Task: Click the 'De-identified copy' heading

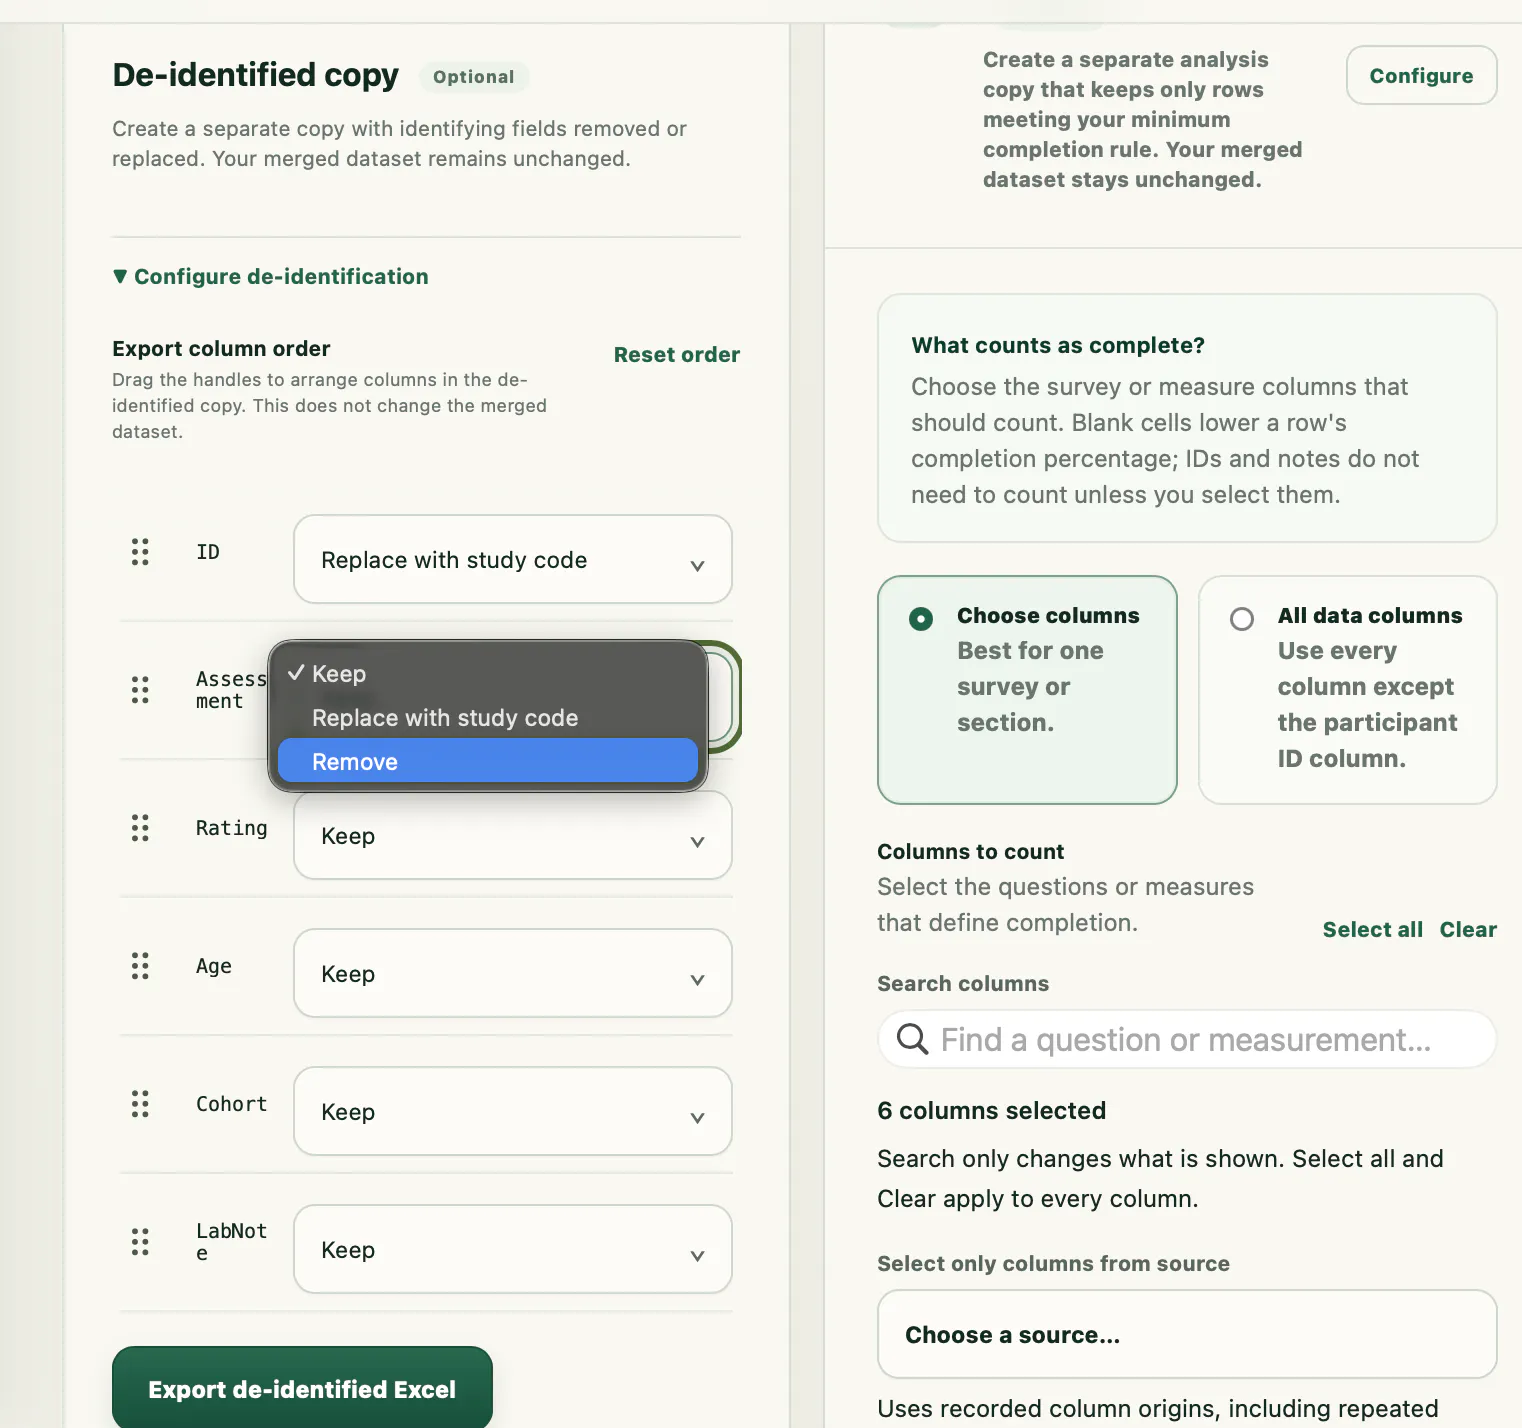Action: pos(255,75)
